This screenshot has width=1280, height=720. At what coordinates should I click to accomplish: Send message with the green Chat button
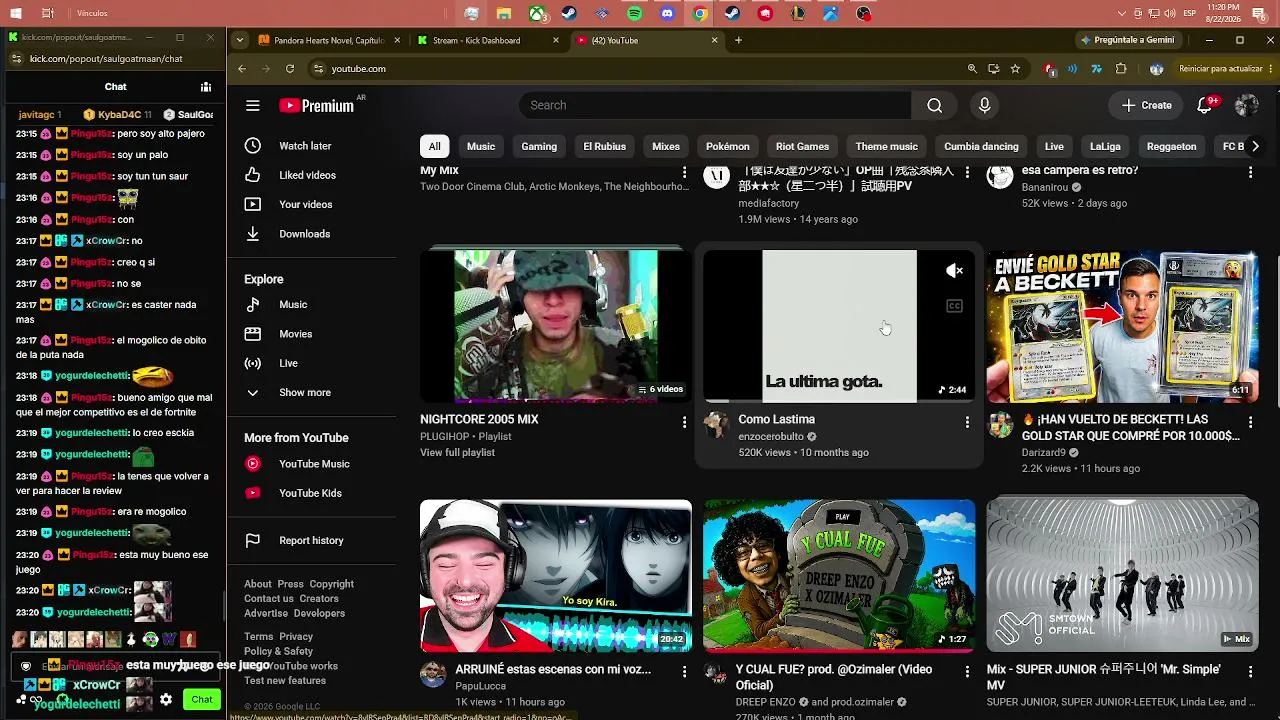[x=202, y=700]
